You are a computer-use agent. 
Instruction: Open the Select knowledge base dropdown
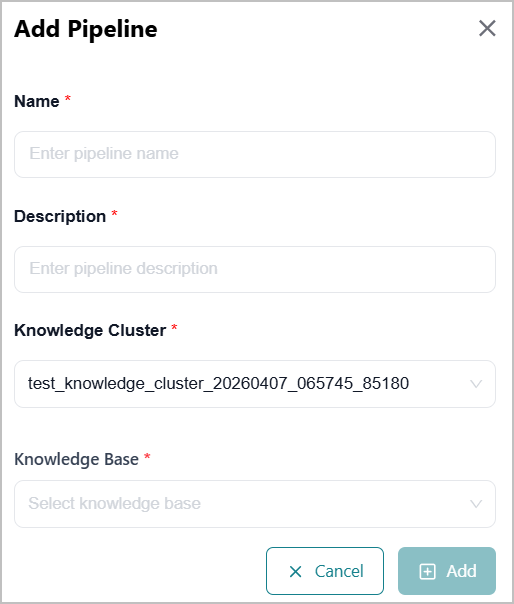tap(255, 504)
